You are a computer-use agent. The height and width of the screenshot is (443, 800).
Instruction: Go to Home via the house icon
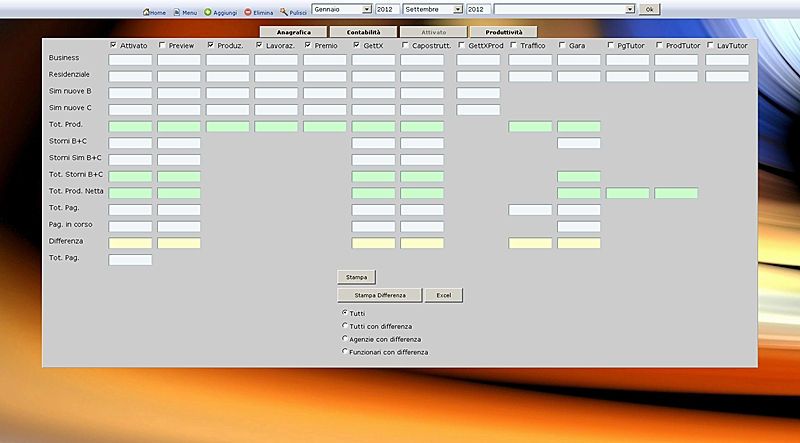146,12
